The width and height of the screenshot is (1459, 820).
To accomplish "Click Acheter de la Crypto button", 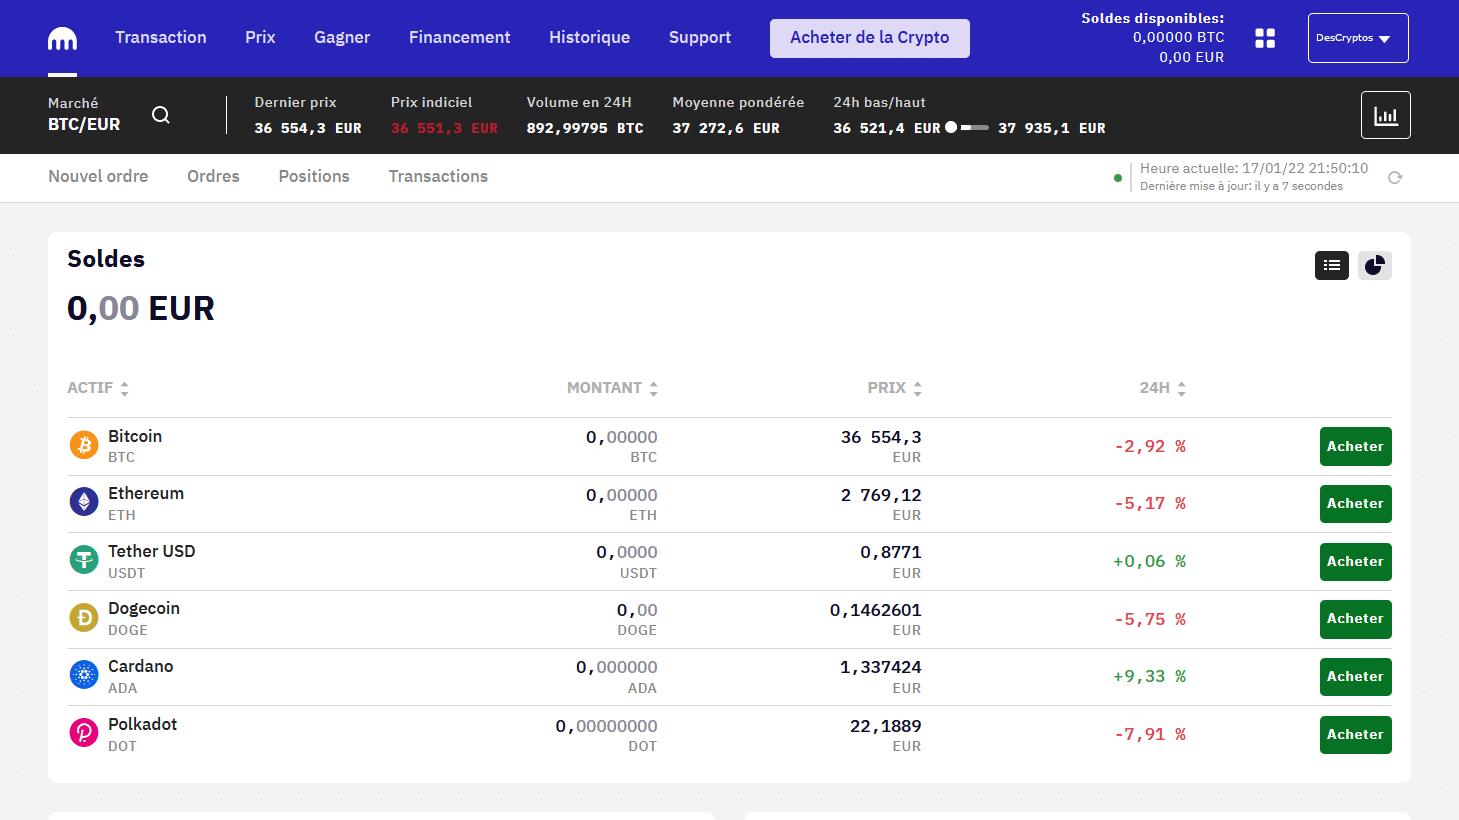I will pyautogui.click(x=870, y=38).
